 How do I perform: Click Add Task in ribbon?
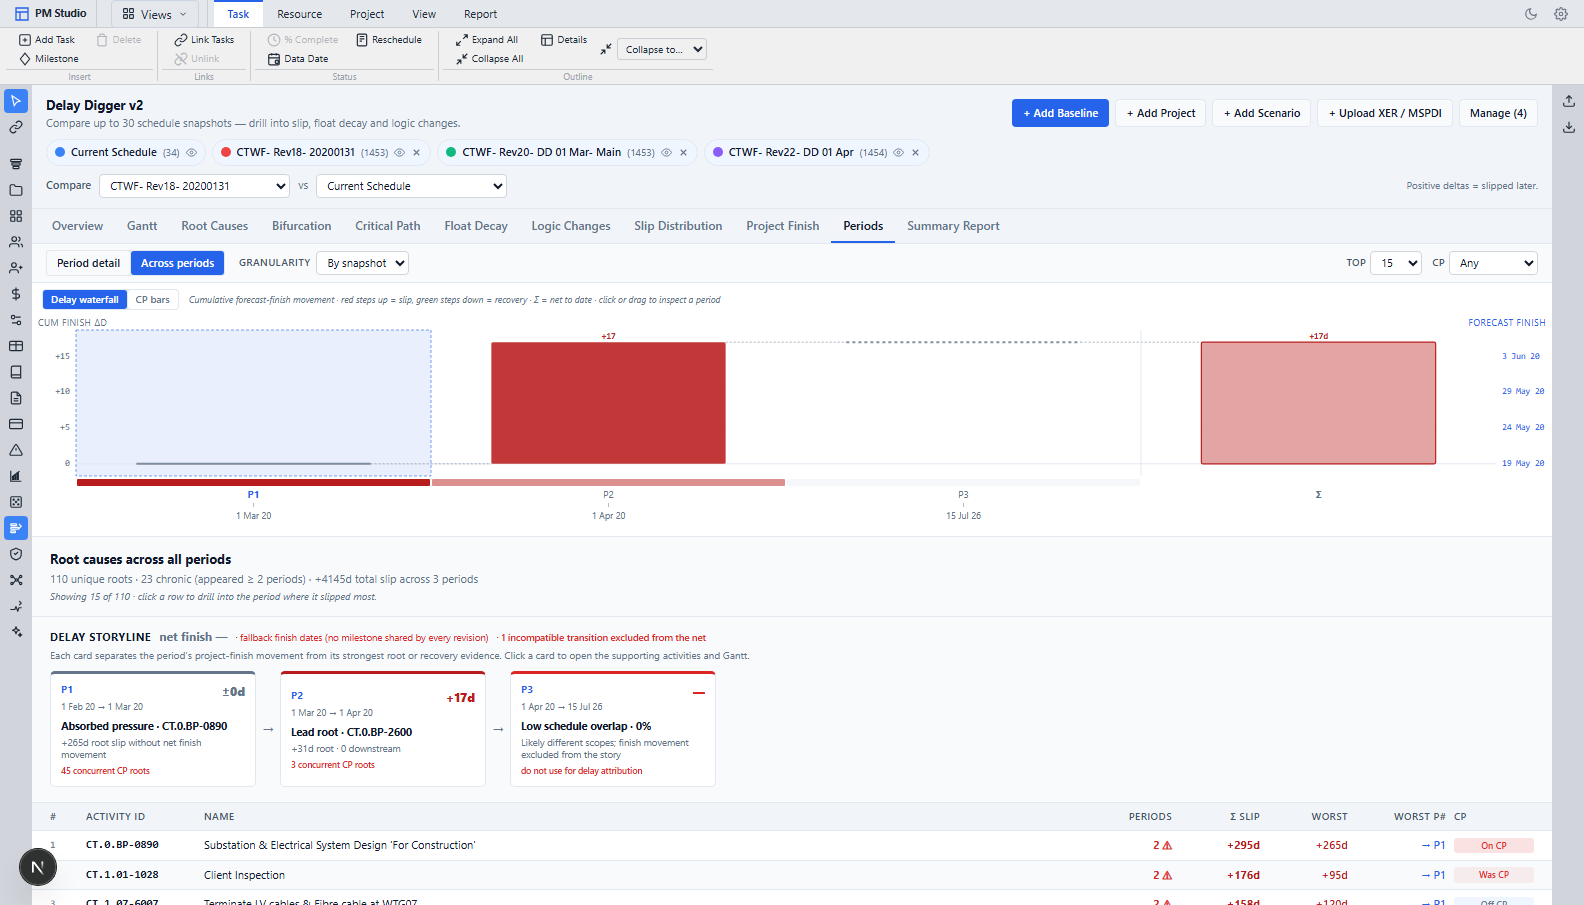click(x=47, y=40)
